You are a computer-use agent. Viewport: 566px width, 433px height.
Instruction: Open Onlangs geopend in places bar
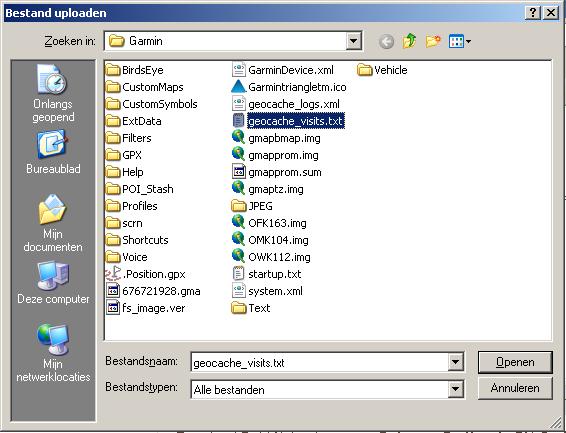(53, 93)
